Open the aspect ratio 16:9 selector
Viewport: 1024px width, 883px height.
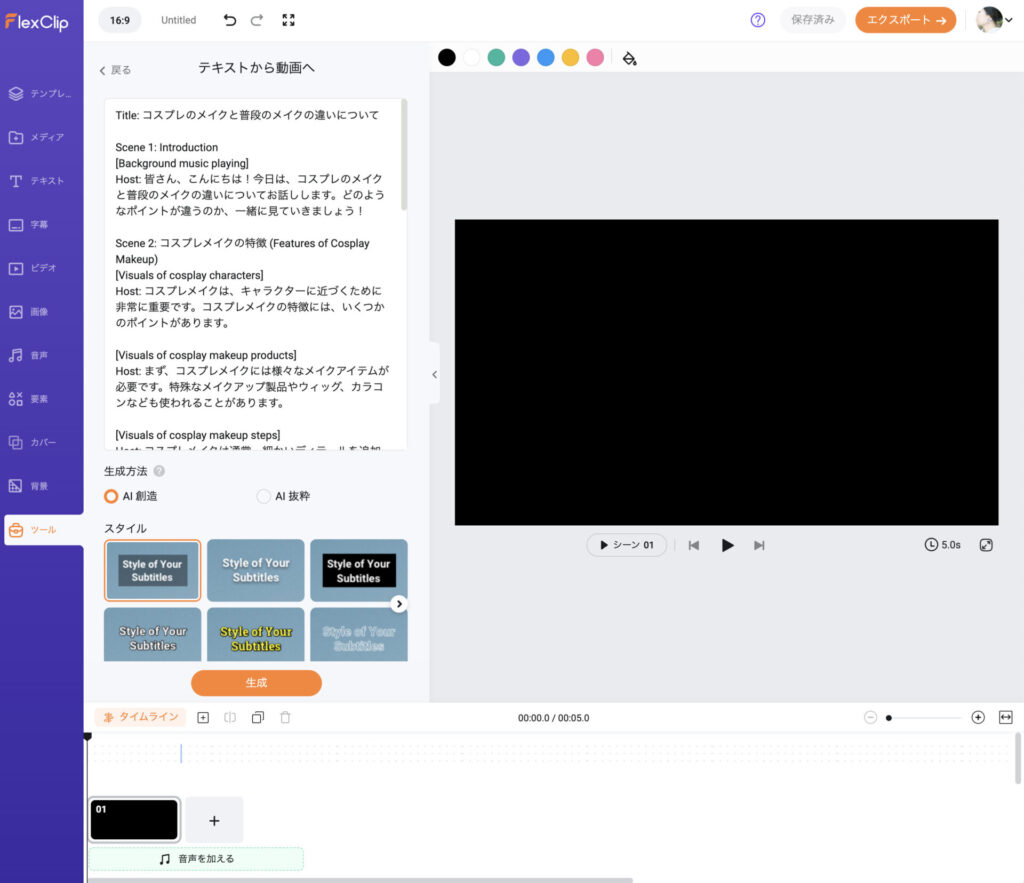click(x=120, y=19)
